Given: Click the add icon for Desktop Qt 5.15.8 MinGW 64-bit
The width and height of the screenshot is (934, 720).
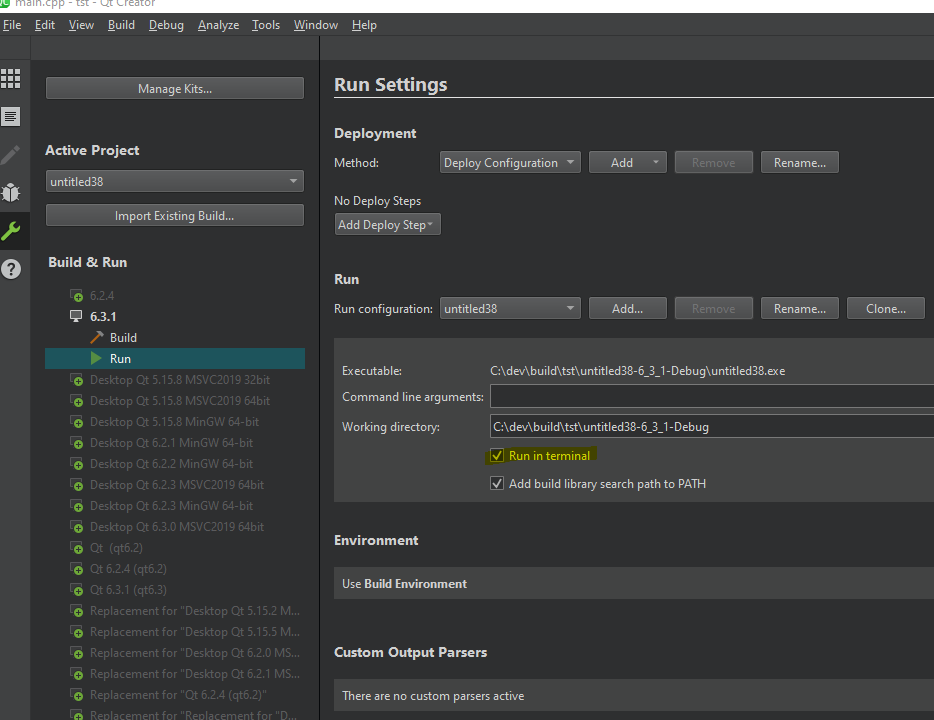Looking at the screenshot, I should [x=76, y=422].
